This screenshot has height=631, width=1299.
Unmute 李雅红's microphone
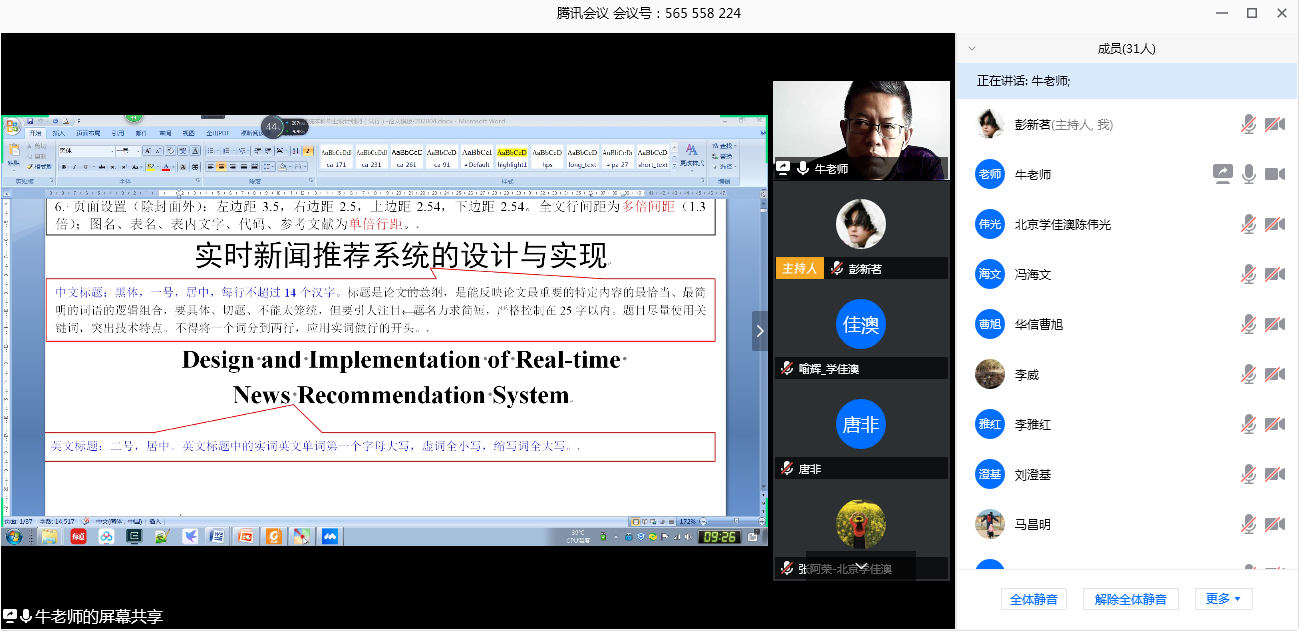[x=1248, y=424]
